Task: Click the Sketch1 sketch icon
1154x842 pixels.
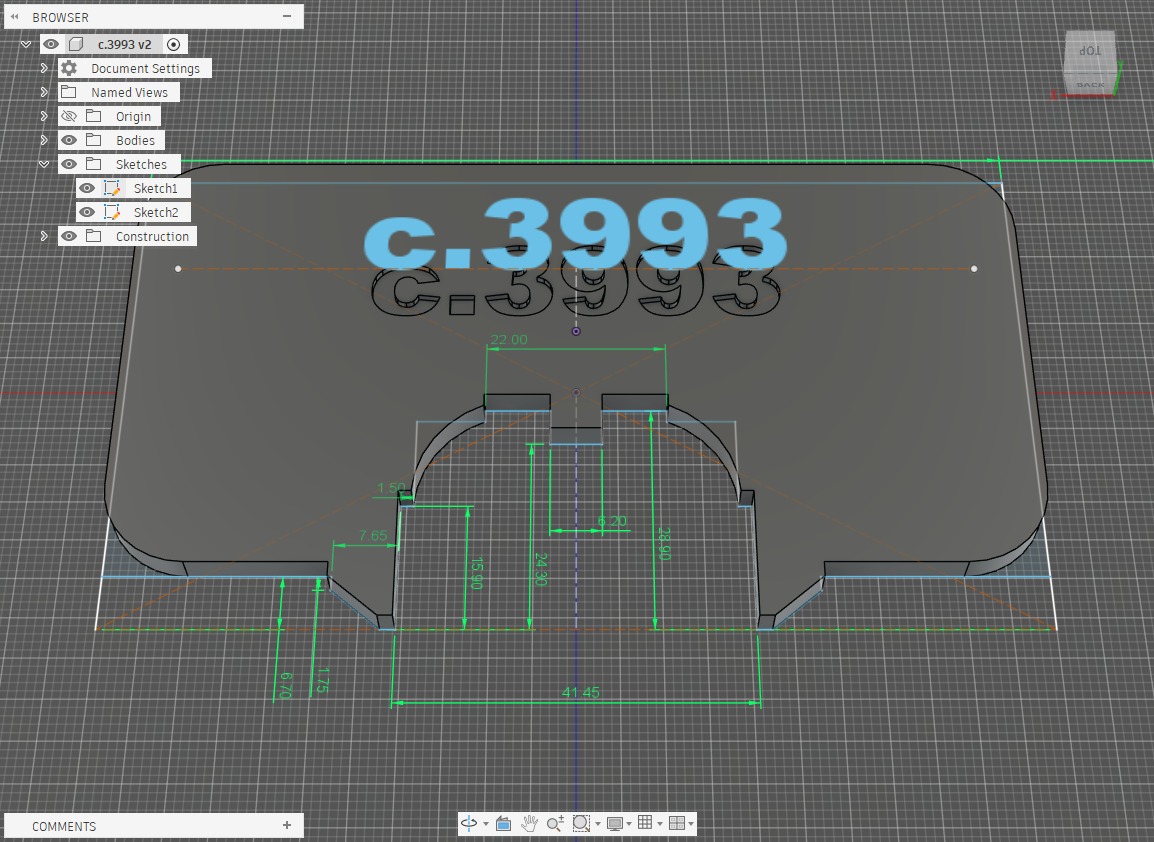Action: (112, 188)
